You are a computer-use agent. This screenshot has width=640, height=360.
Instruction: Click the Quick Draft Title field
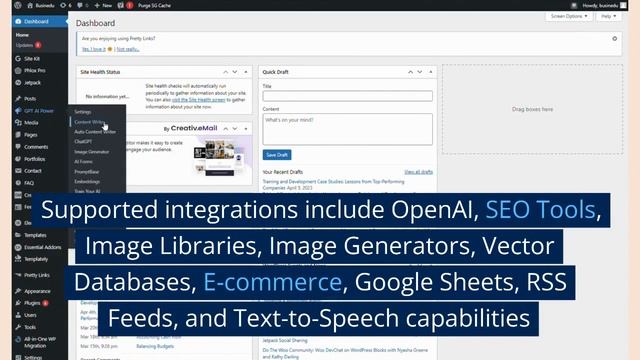coord(347,96)
